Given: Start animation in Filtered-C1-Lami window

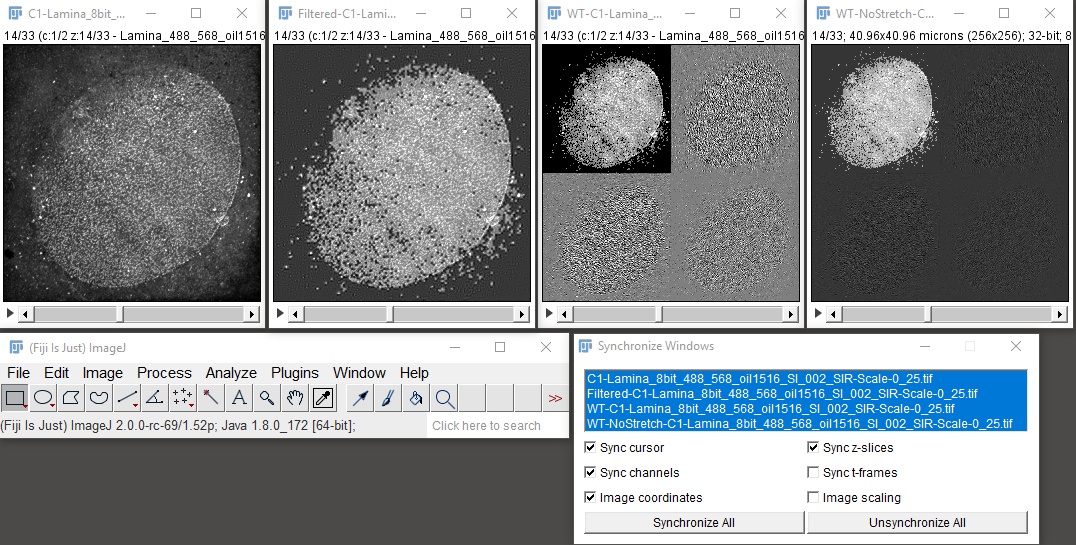Looking at the screenshot, I should (279, 314).
